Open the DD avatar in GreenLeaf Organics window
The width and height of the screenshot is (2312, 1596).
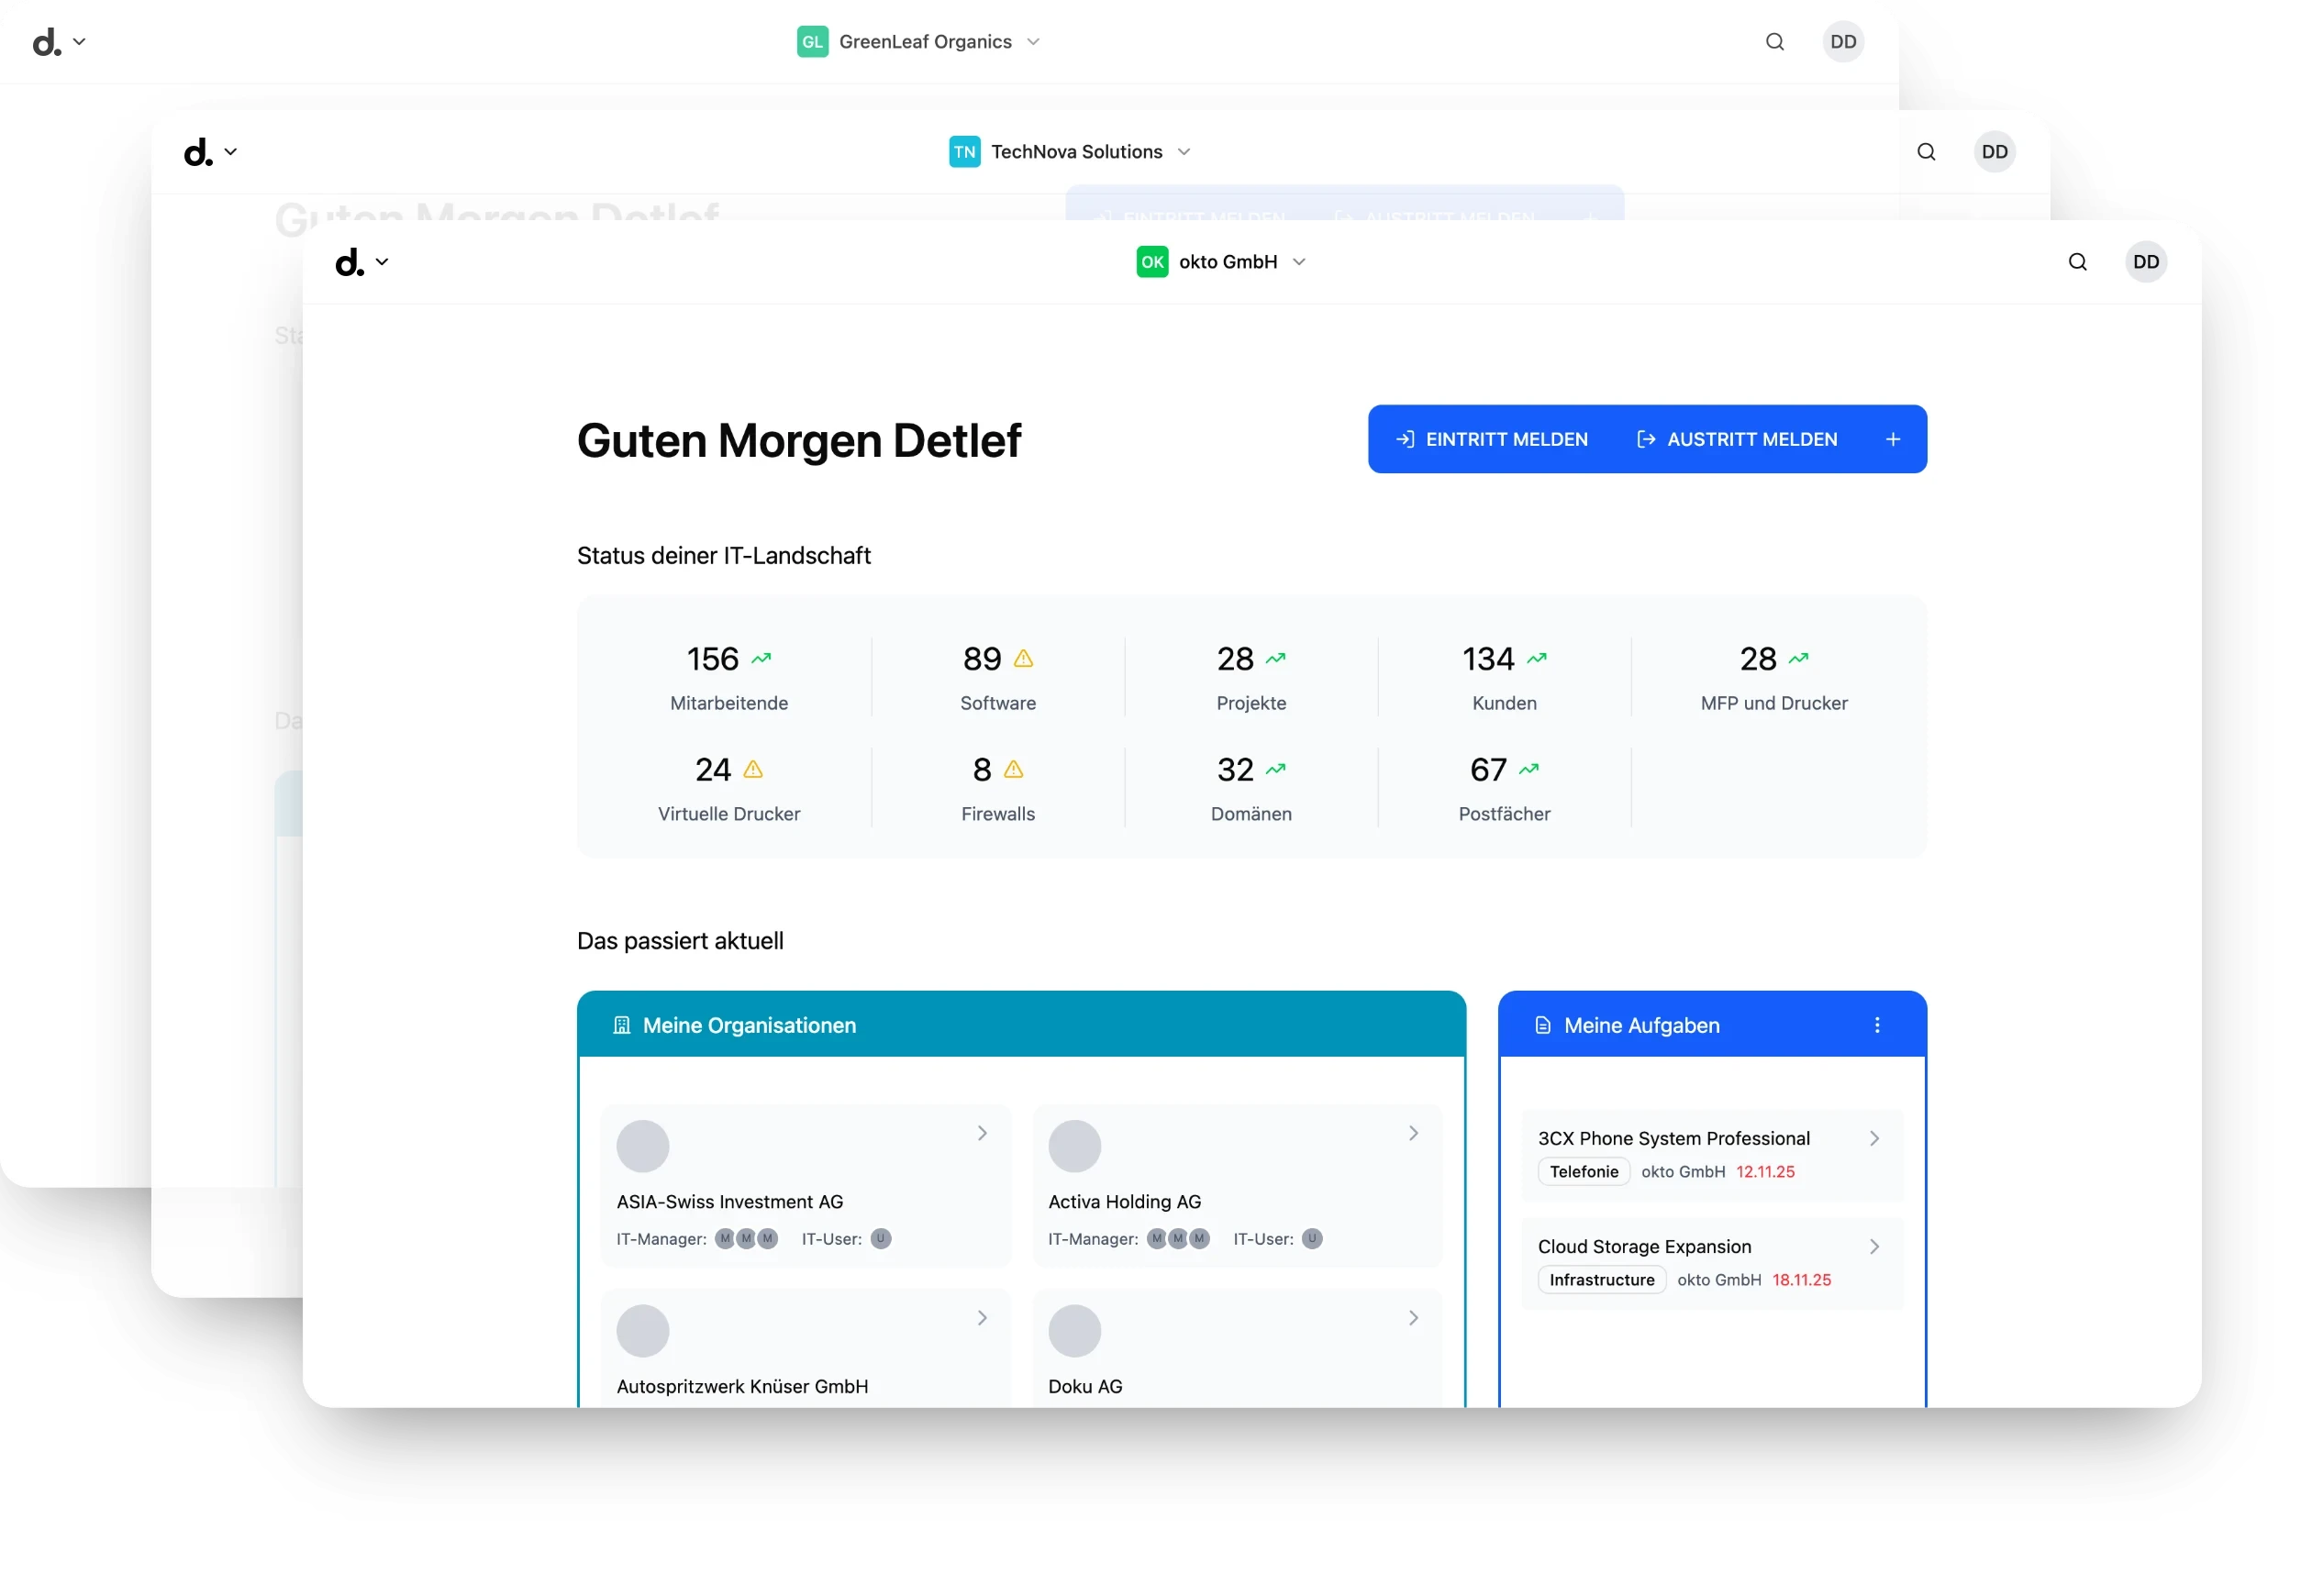1843,42
